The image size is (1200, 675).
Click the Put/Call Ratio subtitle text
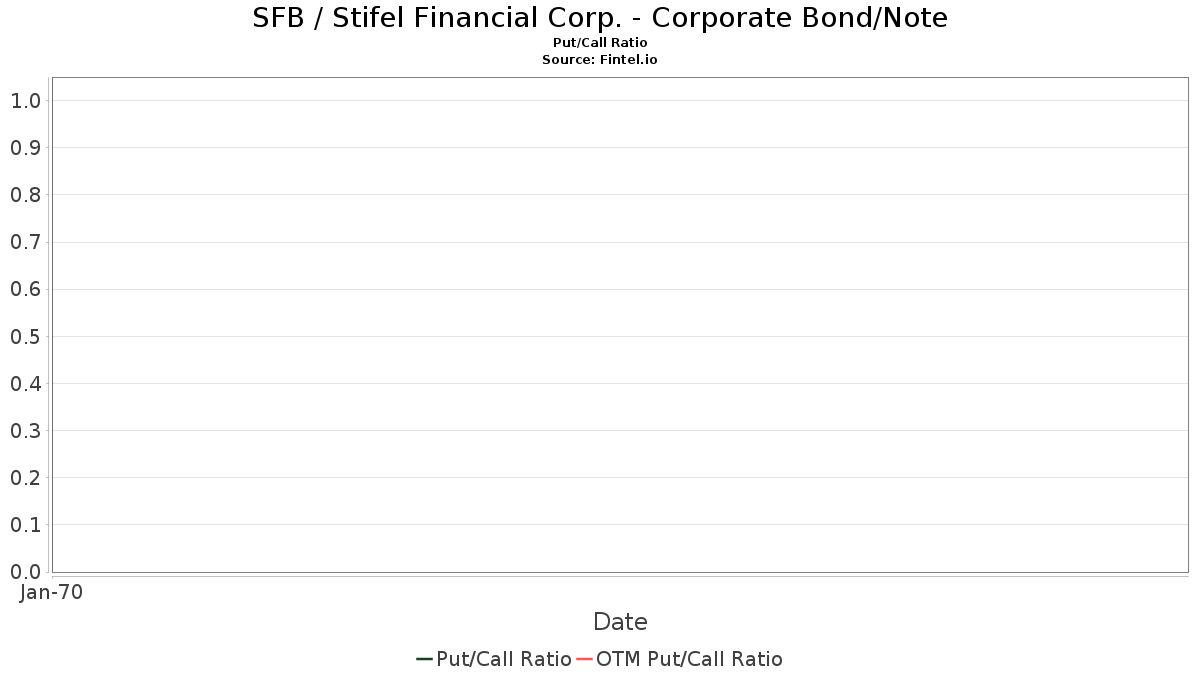tap(600, 43)
